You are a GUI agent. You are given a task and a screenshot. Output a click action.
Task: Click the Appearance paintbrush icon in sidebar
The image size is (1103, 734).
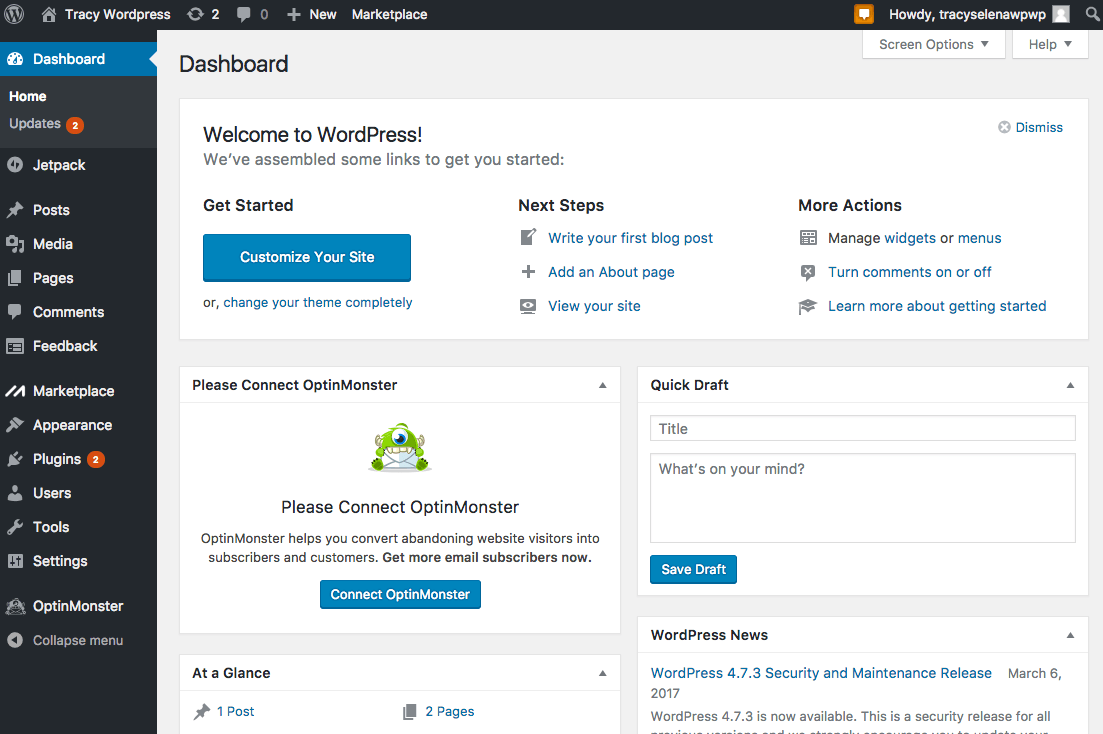tap(15, 425)
